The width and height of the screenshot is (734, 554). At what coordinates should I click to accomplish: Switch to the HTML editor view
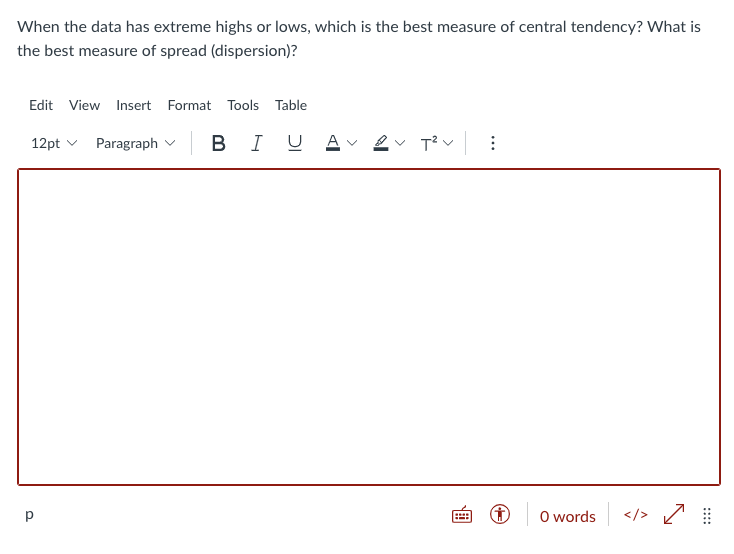point(636,515)
